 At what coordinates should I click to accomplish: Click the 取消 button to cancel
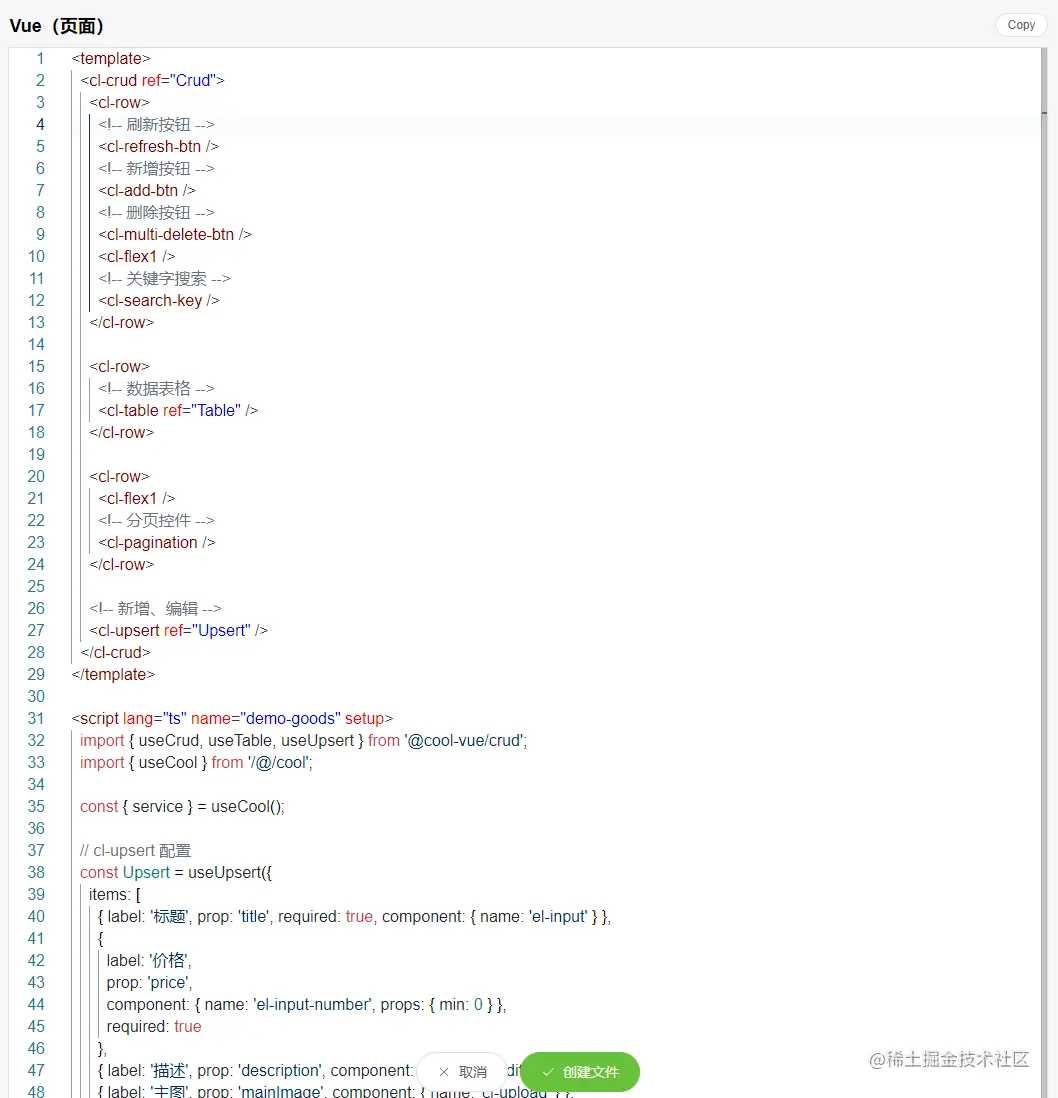[468, 1071]
